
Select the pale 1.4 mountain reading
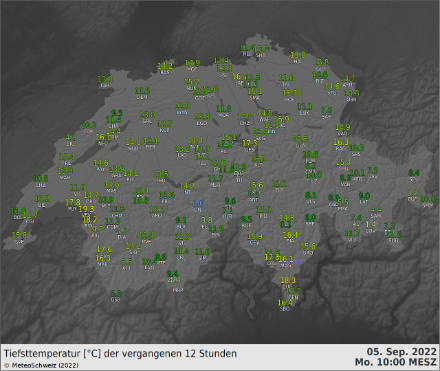pyautogui.click(x=371, y=224)
